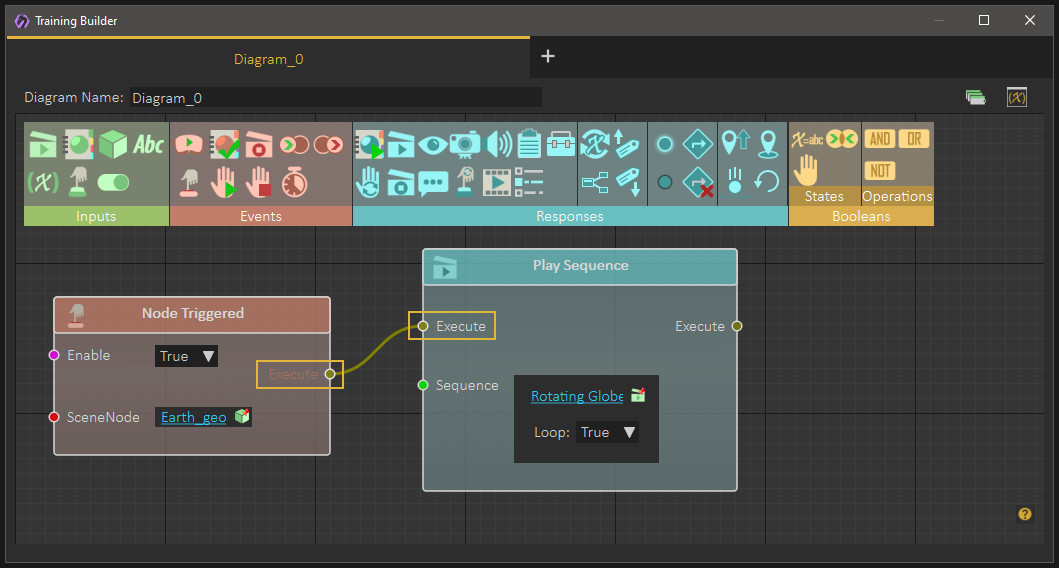Image resolution: width=1059 pixels, height=568 pixels.
Task: Pick the green globe notebook input icon
Action: (78, 144)
